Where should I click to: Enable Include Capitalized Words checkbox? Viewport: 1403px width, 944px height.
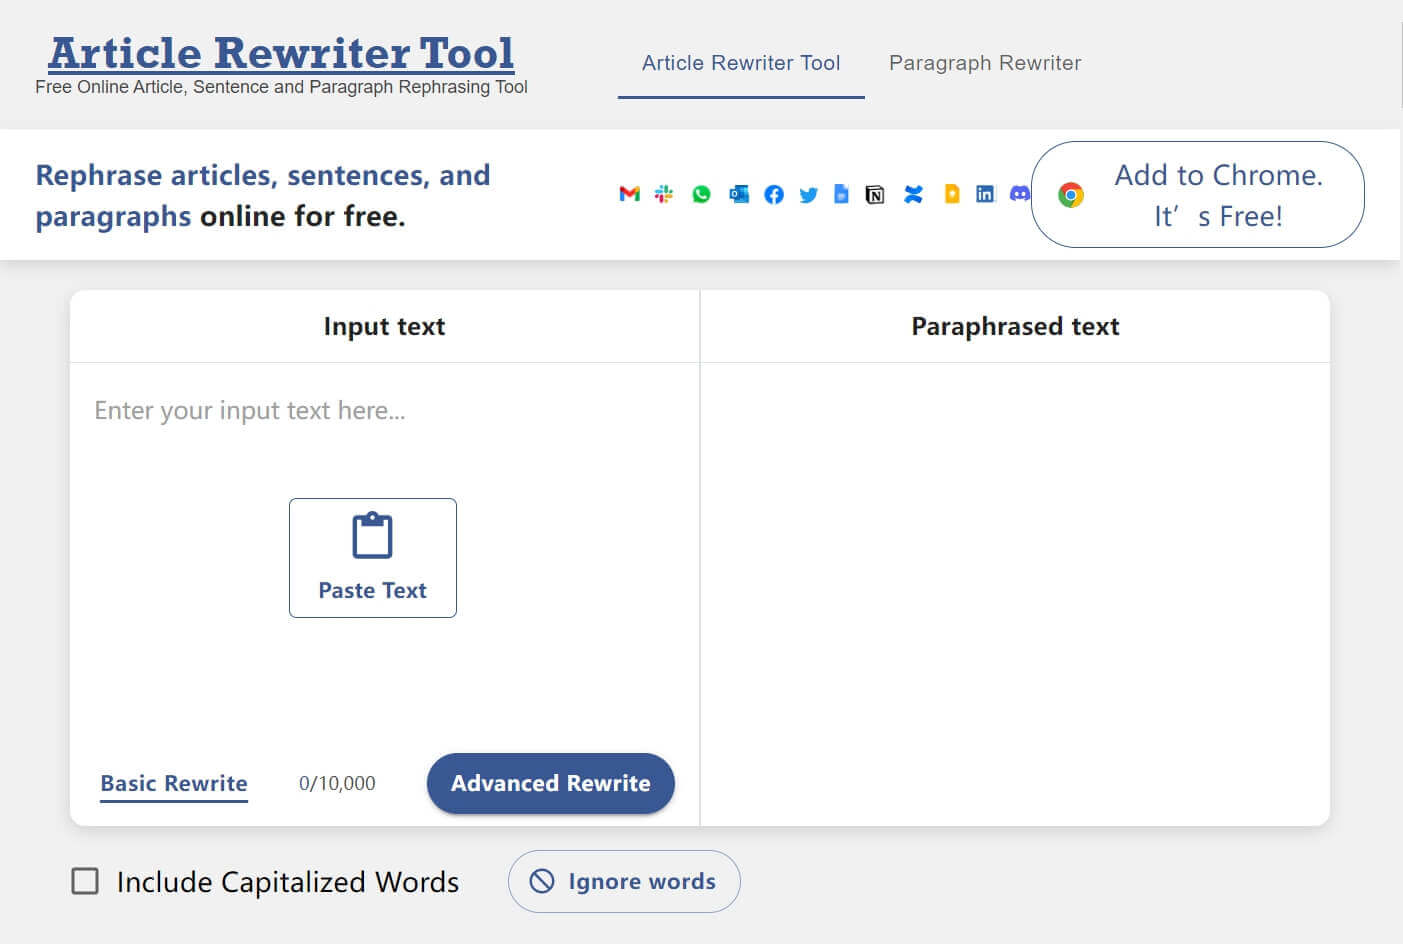point(86,881)
